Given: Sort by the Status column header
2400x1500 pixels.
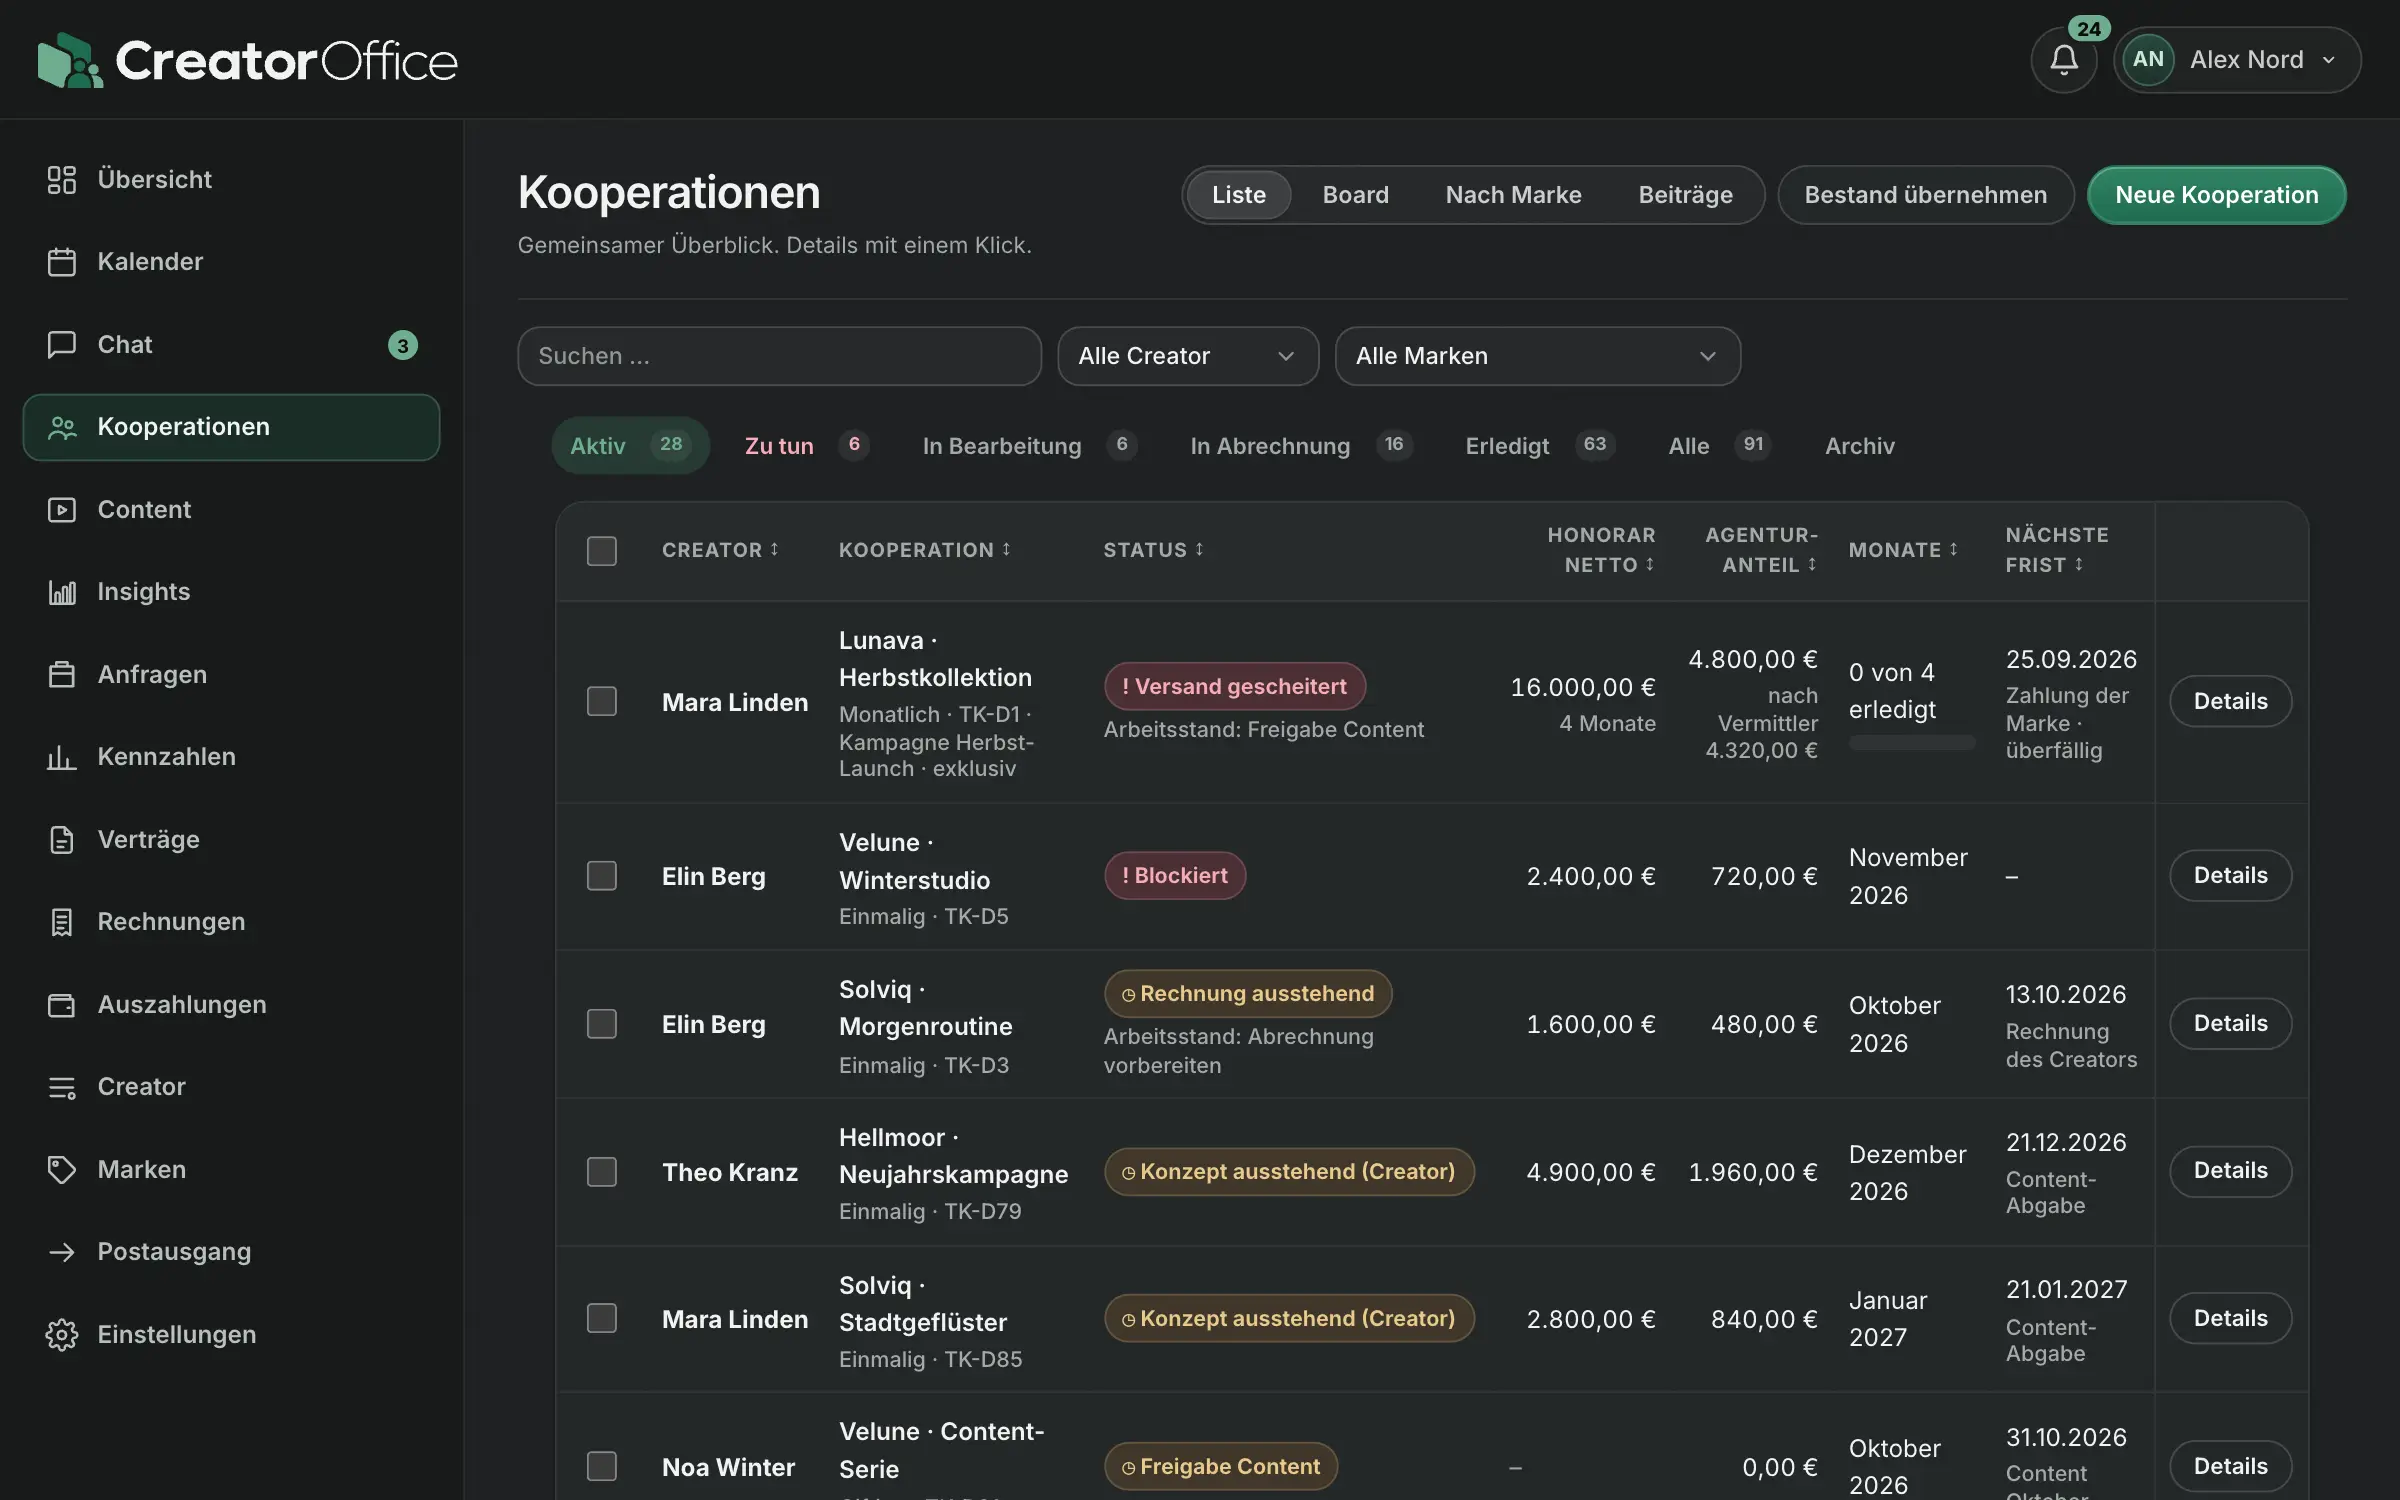Looking at the screenshot, I should pyautogui.click(x=1153, y=550).
